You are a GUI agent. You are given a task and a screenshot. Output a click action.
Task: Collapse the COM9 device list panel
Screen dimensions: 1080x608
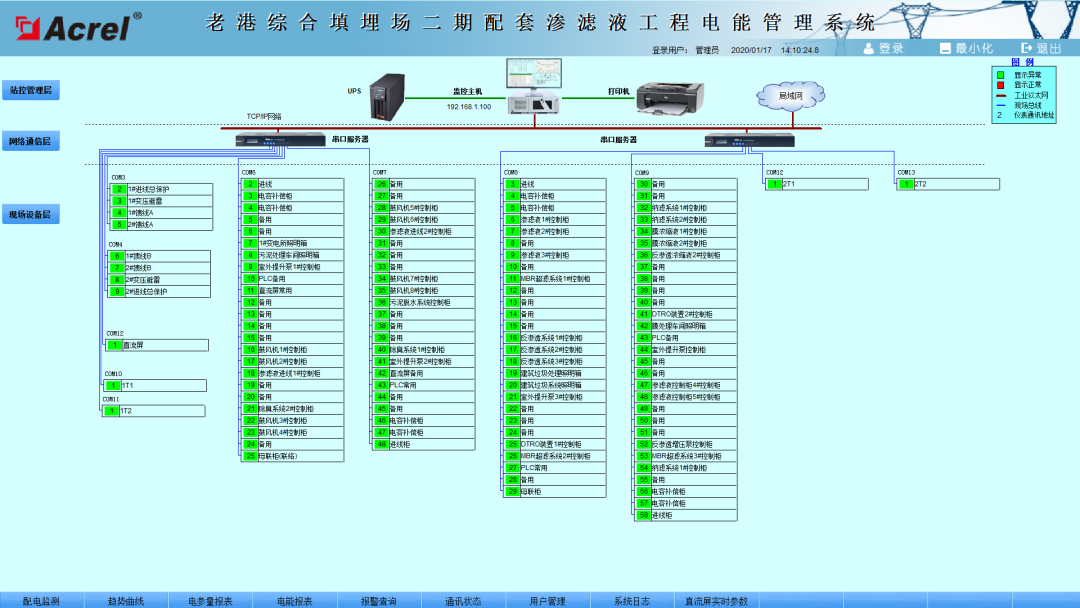pyautogui.click(x=640, y=174)
